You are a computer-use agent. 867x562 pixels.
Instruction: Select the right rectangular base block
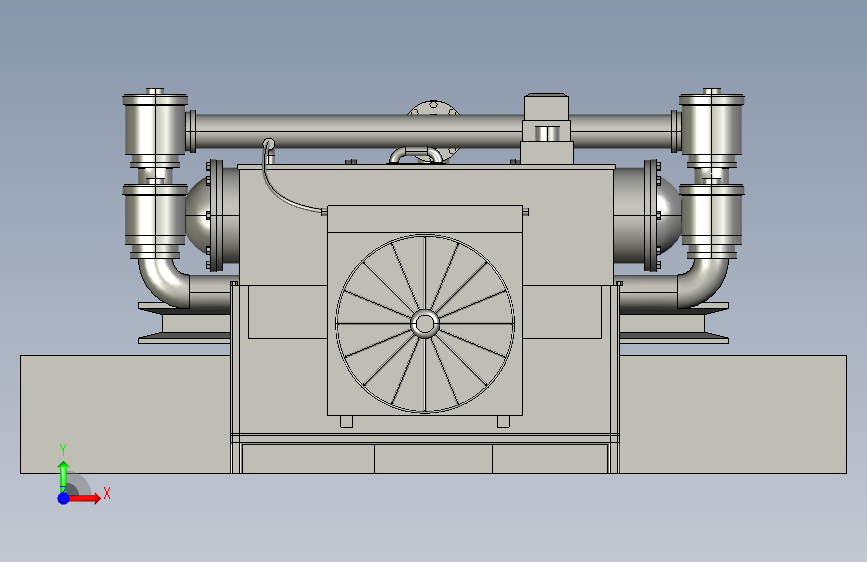pyautogui.click(x=733, y=414)
